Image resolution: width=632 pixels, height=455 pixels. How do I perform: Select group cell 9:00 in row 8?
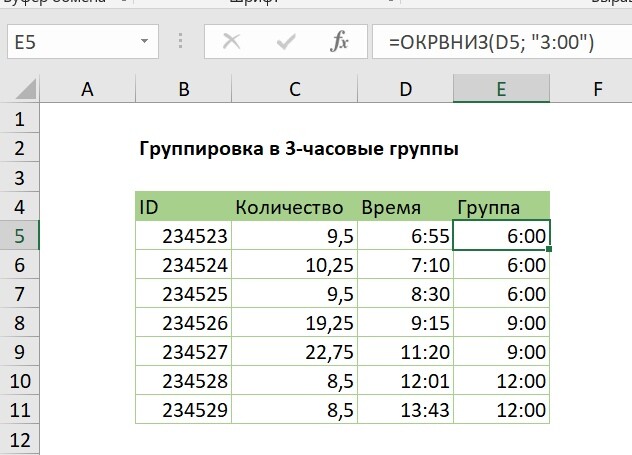(501, 322)
